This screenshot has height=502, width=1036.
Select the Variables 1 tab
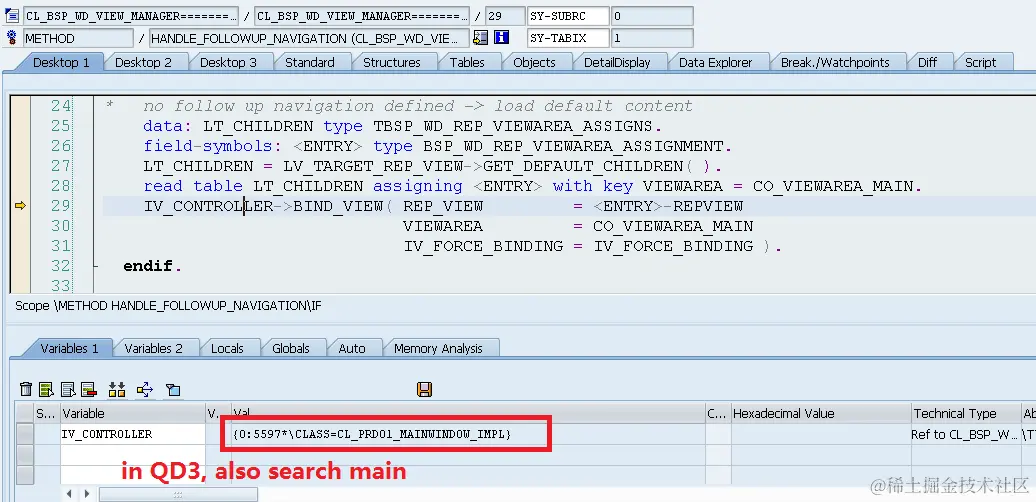69,348
